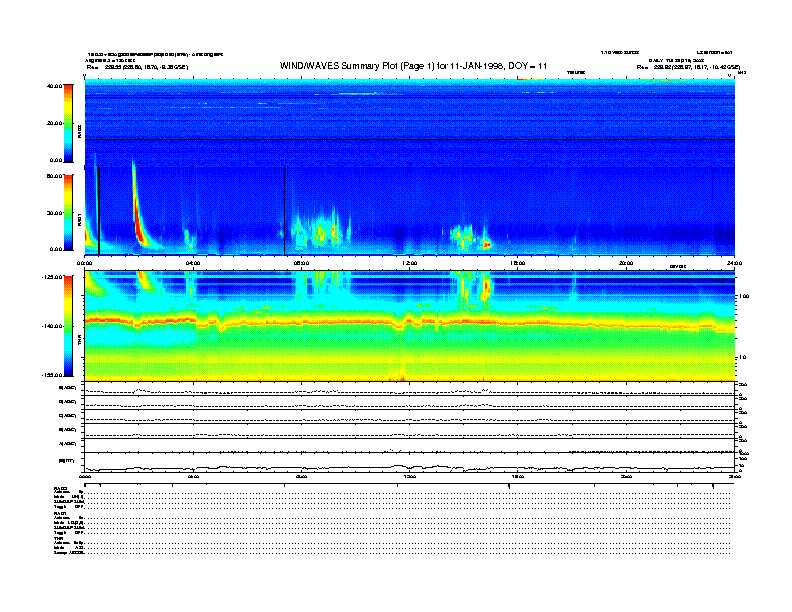Click the RAD1 color scale bar
Viewport: 792px width, 612px height.
[x=68, y=212]
